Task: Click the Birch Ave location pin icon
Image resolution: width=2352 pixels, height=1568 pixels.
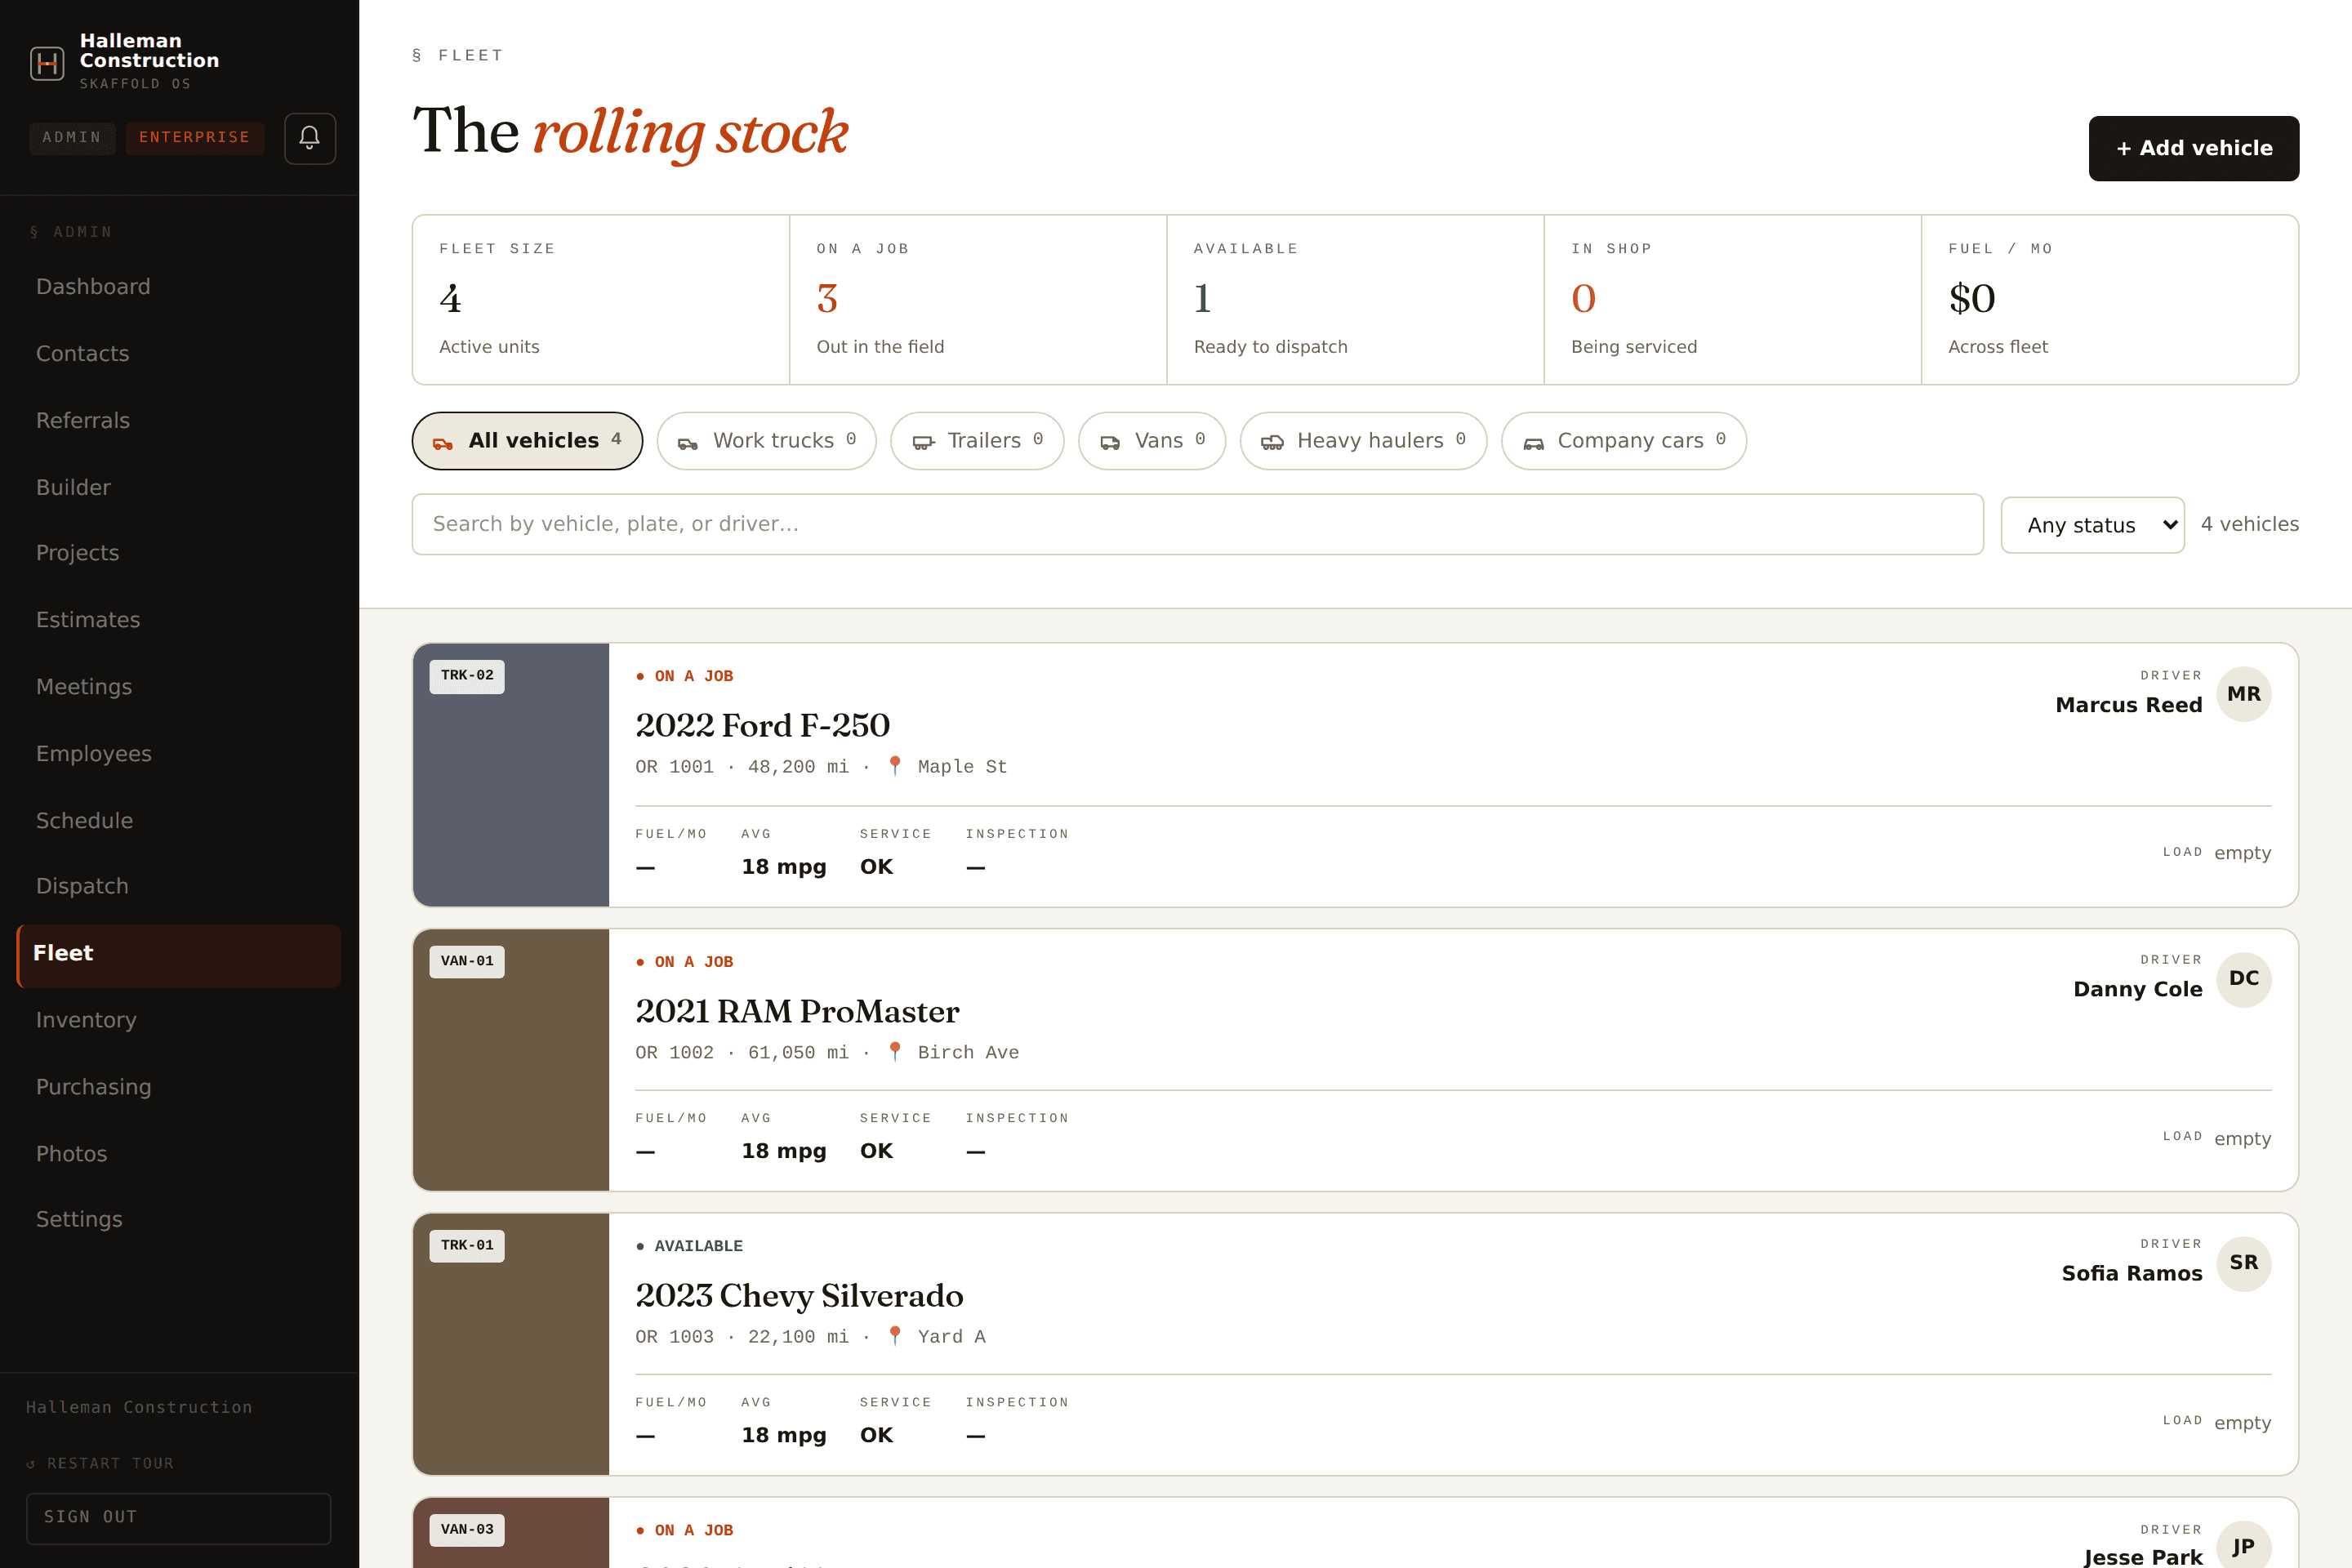Action: pyautogui.click(x=895, y=1052)
